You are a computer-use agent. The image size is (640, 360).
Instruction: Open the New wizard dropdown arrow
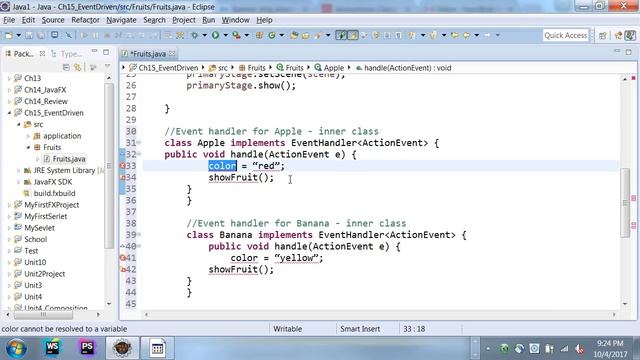point(18,36)
